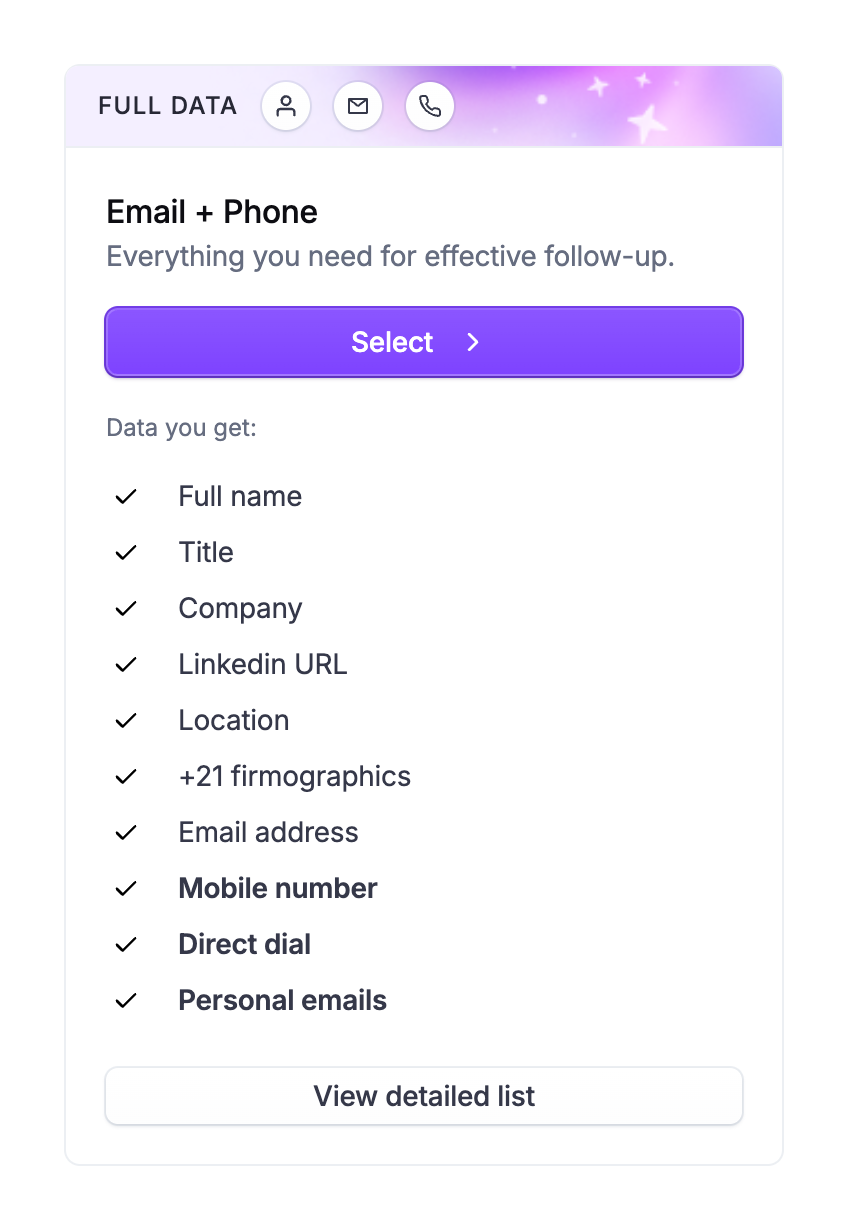Click the FULL DATA header label
This screenshot has height=1230, width=848.
[x=168, y=106]
